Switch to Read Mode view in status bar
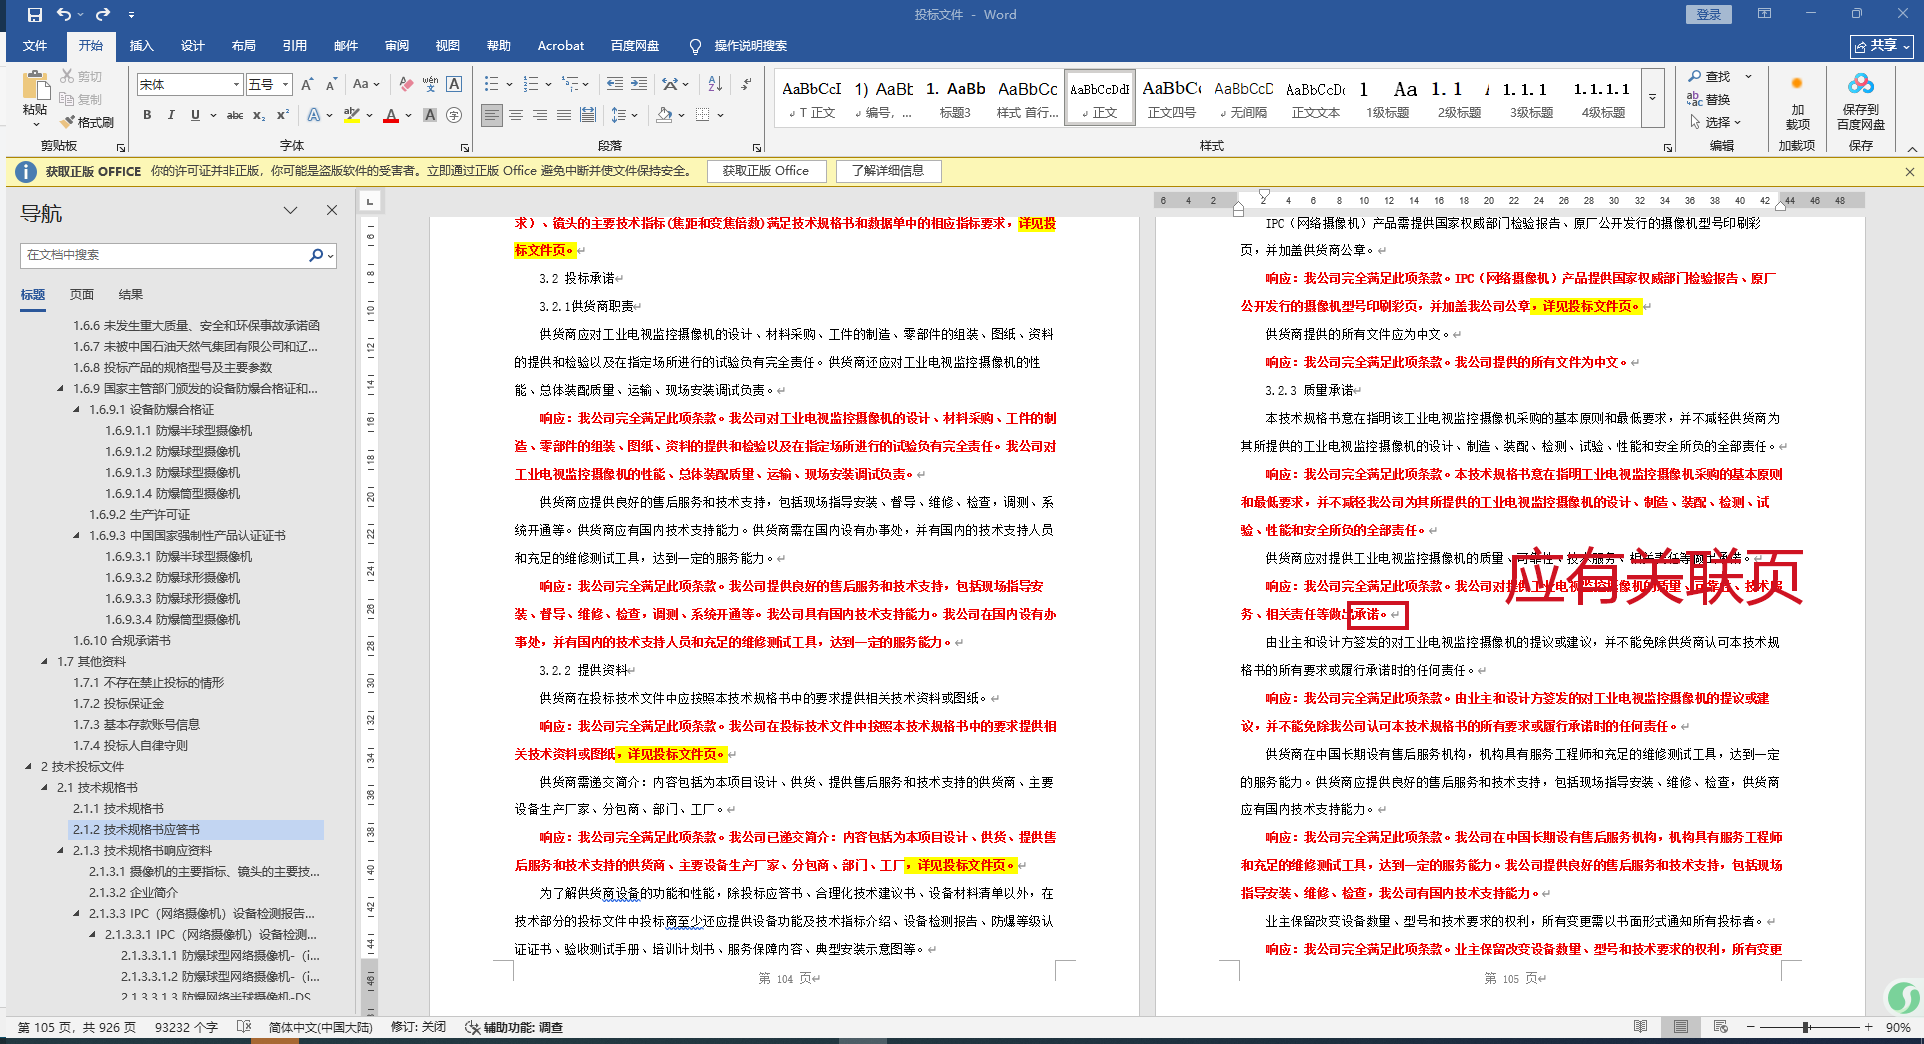 1640,1027
